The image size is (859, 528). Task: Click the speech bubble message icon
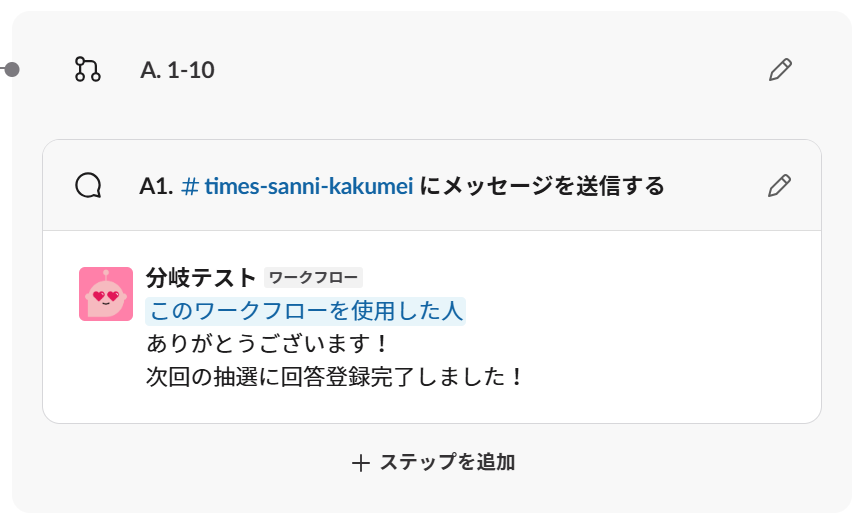tap(88, 186)
